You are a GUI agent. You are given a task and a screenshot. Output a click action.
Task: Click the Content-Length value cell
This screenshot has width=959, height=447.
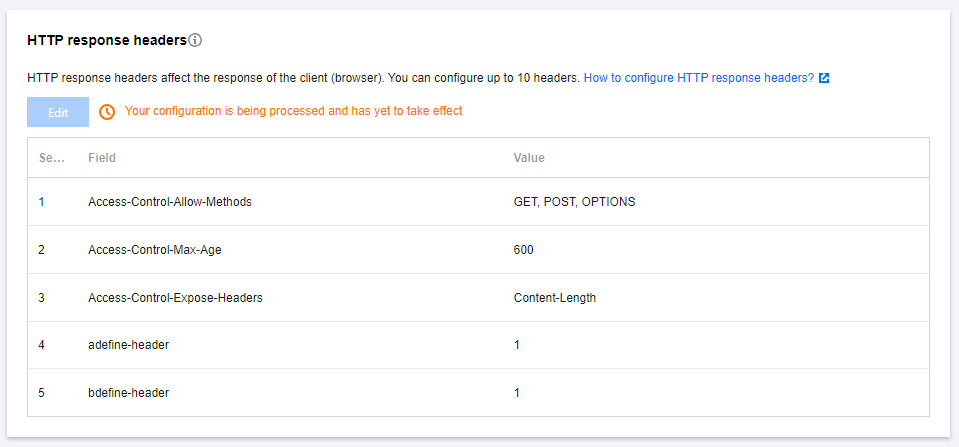pos(555,298)
